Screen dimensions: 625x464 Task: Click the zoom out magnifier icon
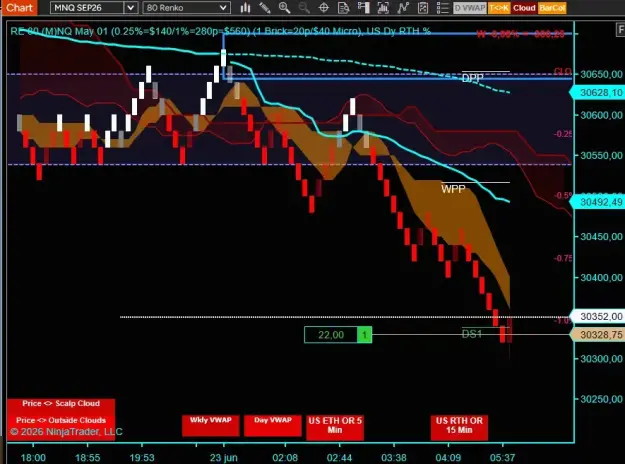[304, 8]
